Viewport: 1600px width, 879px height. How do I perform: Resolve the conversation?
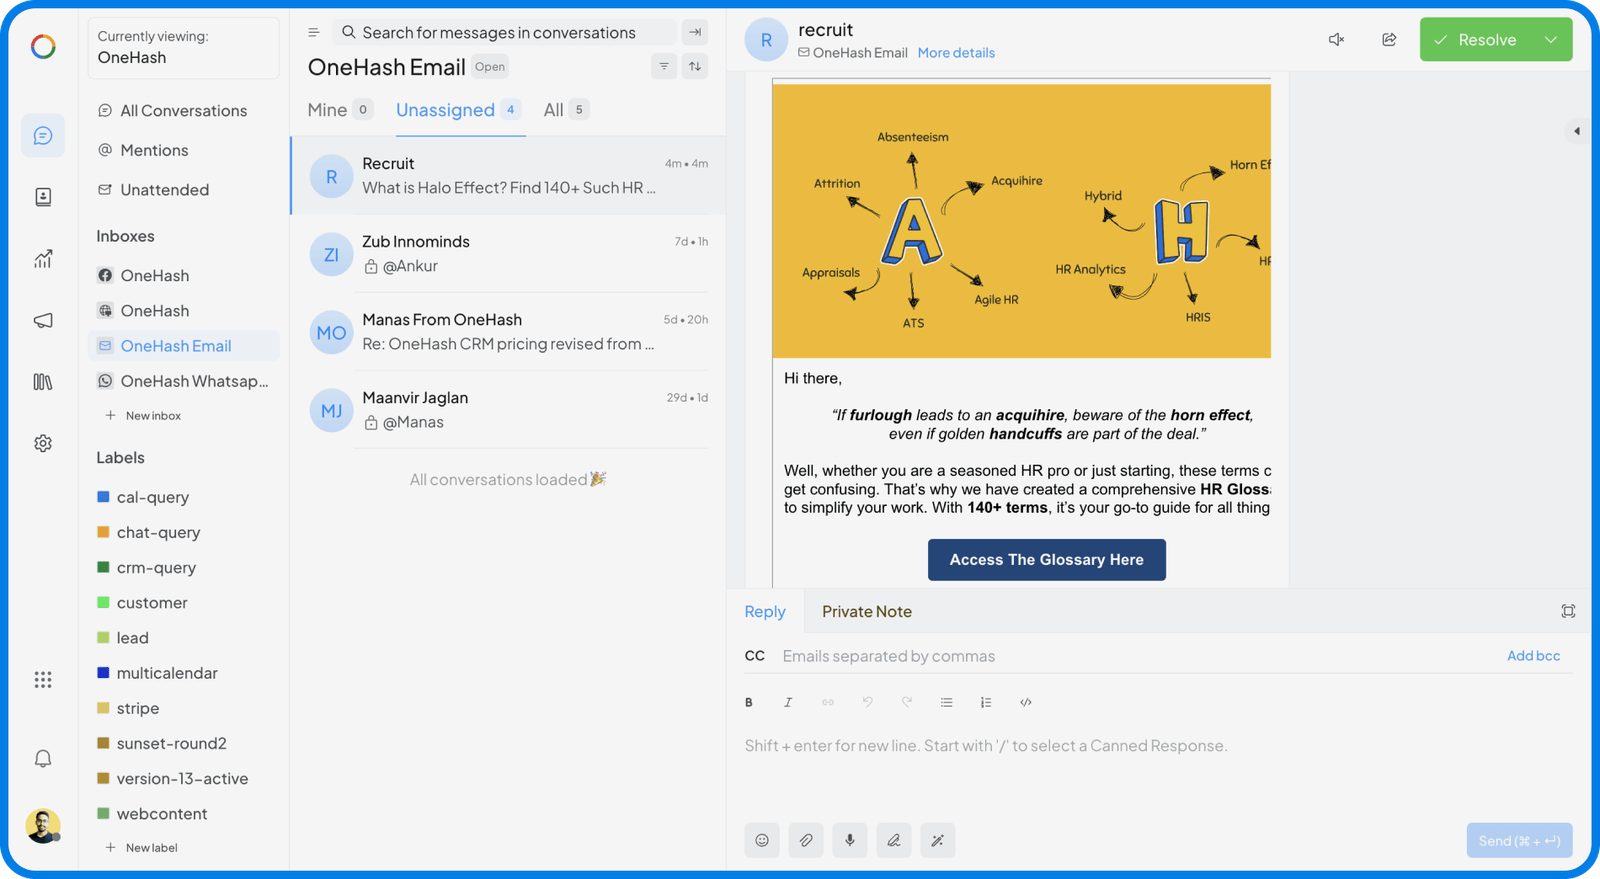(x=1476, y=40)
